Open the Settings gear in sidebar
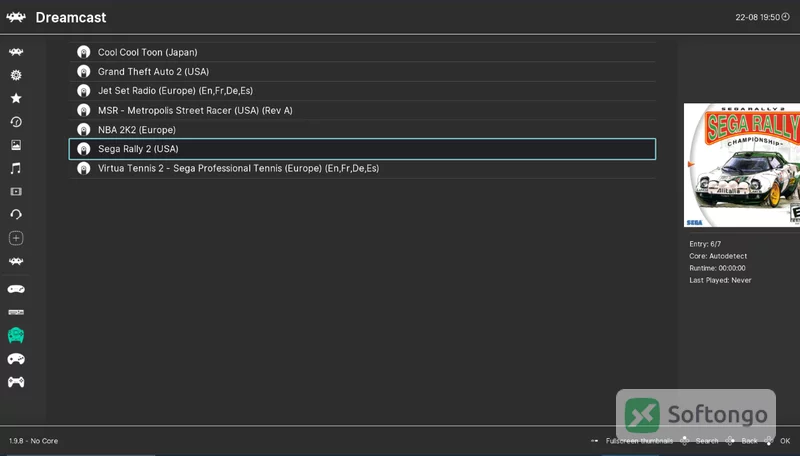Screen dimensions: 800x456 coord(16,75)
